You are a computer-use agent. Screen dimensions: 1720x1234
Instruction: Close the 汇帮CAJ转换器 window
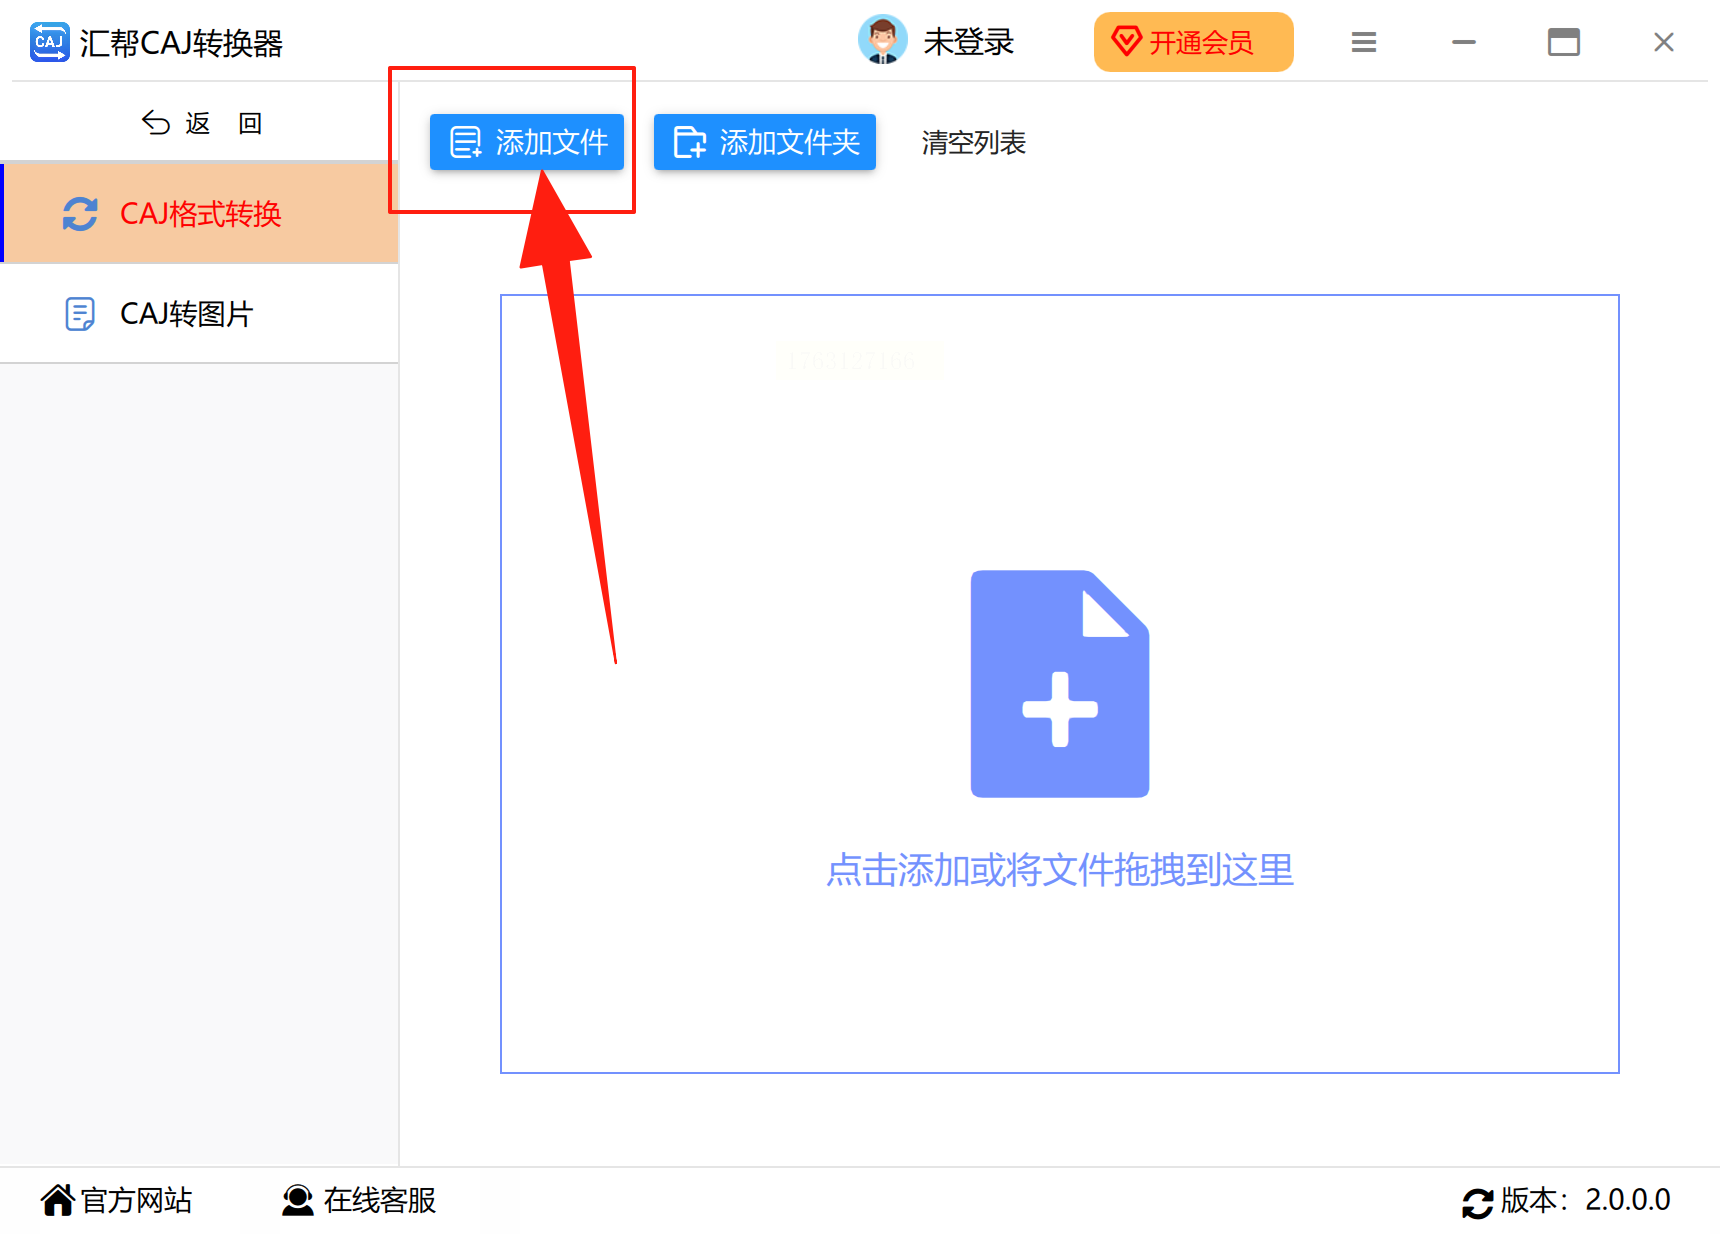click(1664, 42)
